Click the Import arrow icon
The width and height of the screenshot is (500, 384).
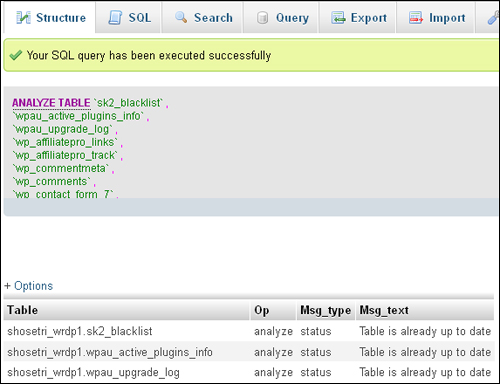point(416,18)
